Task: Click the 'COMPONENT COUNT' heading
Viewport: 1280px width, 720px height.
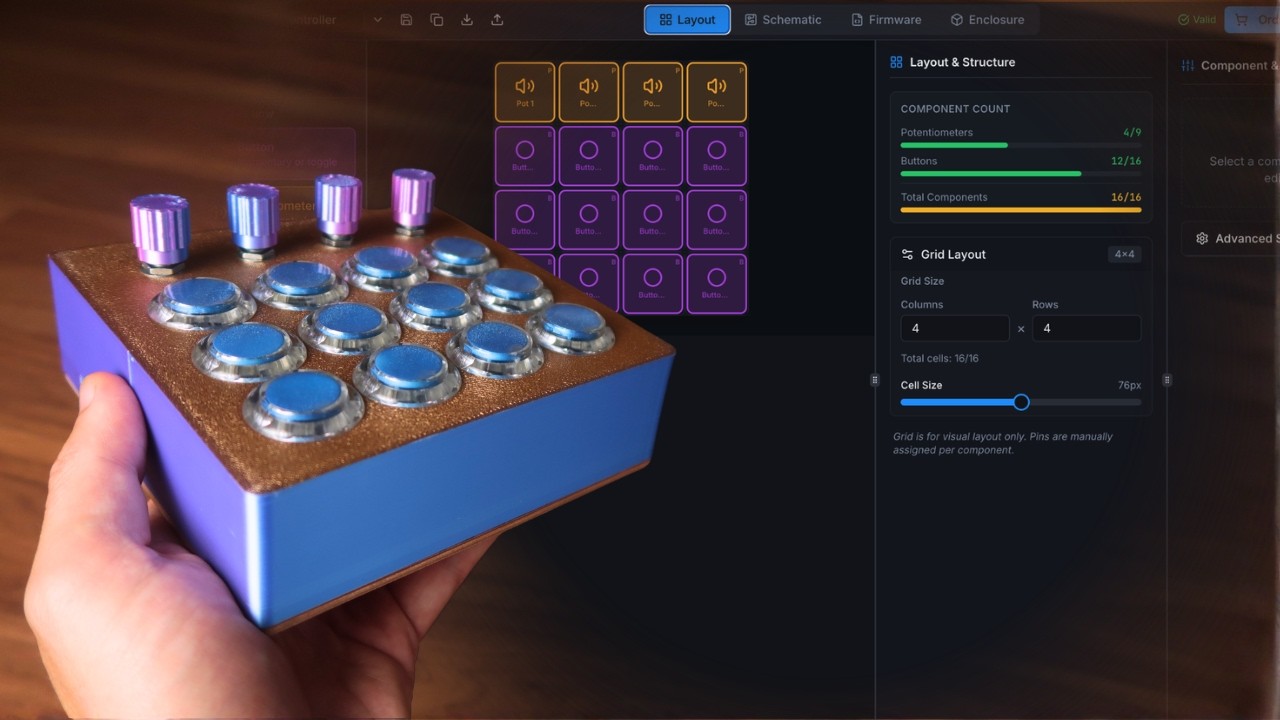Action: point(955,109)
